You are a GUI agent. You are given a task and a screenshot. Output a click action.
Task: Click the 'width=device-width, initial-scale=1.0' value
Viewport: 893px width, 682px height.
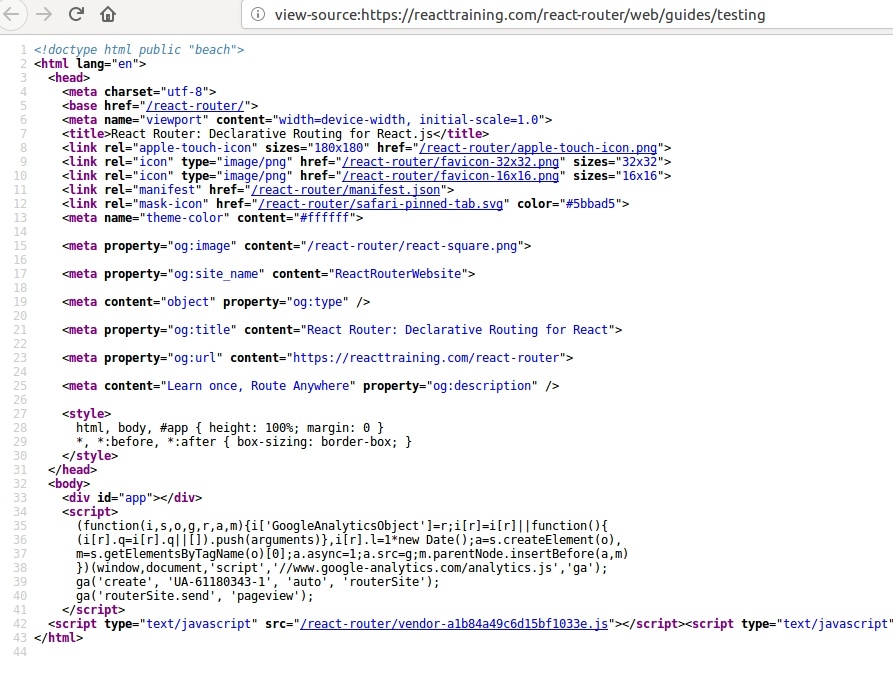[x=409, y=120]
